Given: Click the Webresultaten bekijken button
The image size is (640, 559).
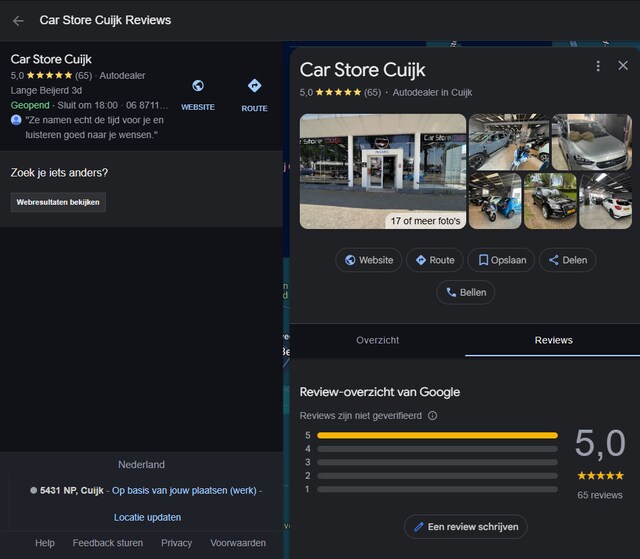Looking at the screenshot, I should coord(58,202).
